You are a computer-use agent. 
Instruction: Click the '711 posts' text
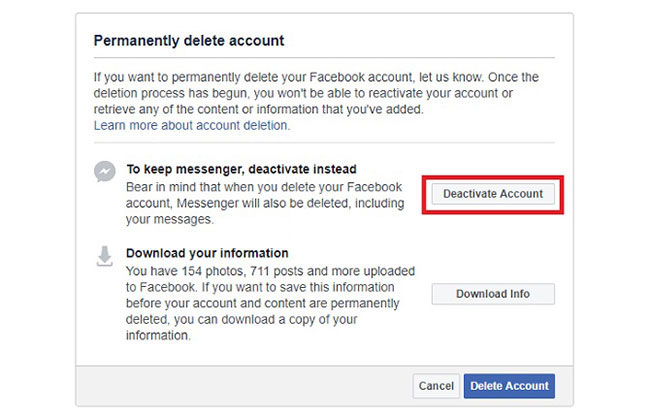tap(278, 271)
